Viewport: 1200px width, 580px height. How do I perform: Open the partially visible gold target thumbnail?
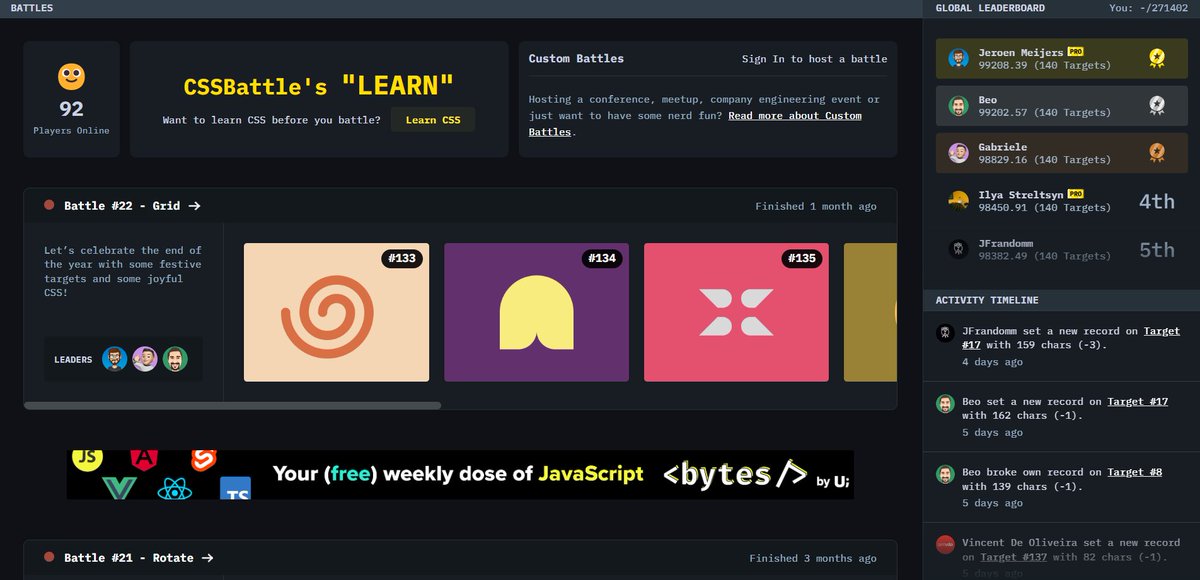pyautogui.click(x=870, y=312)
